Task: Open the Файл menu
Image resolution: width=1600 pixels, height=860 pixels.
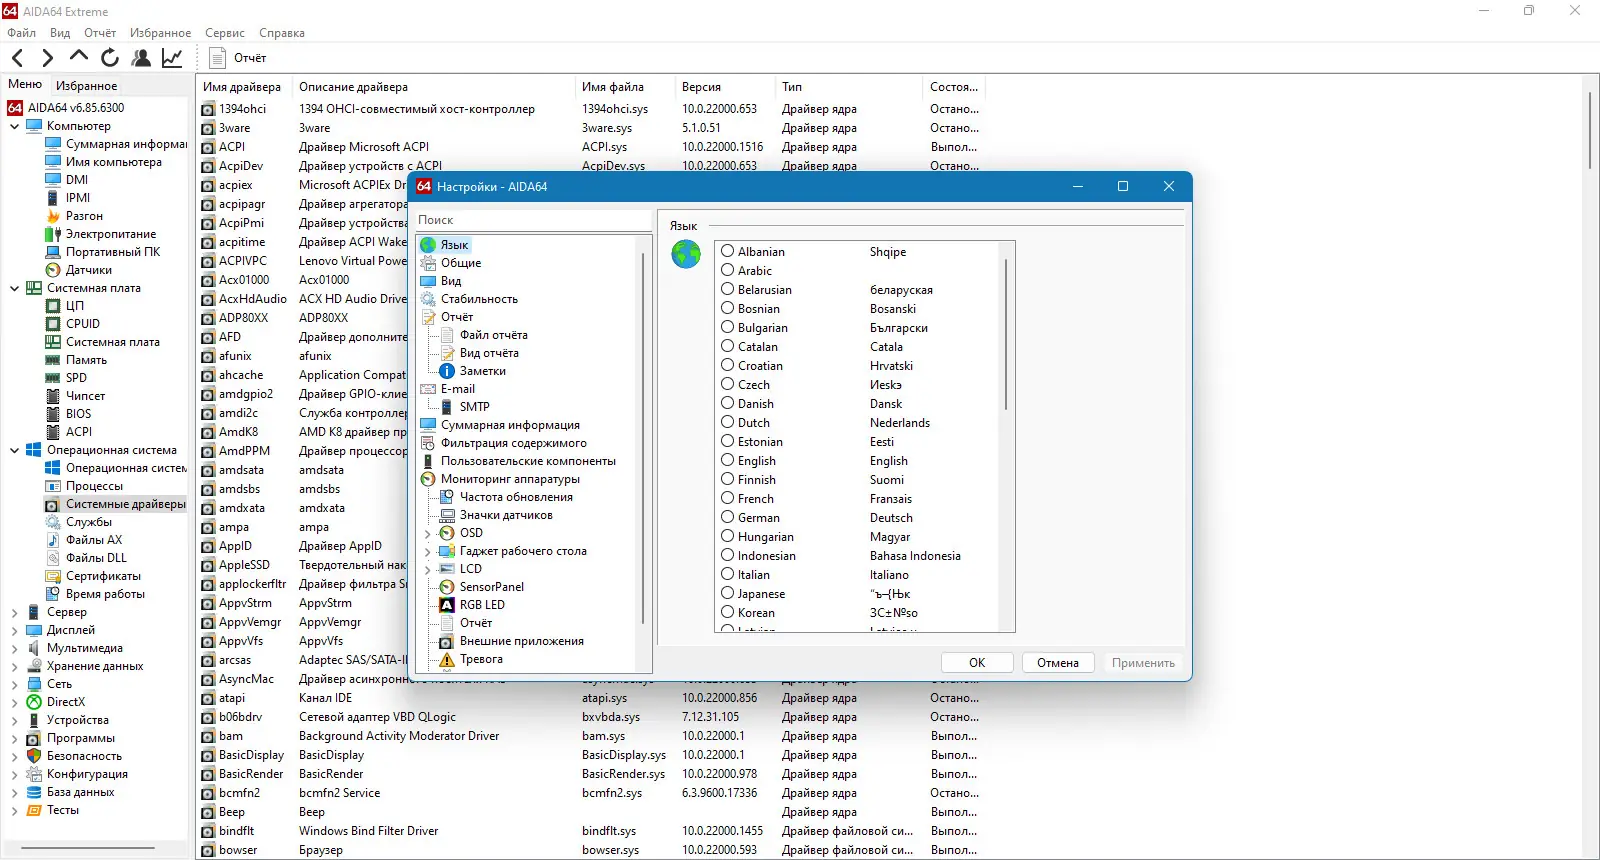Action: 22,33
